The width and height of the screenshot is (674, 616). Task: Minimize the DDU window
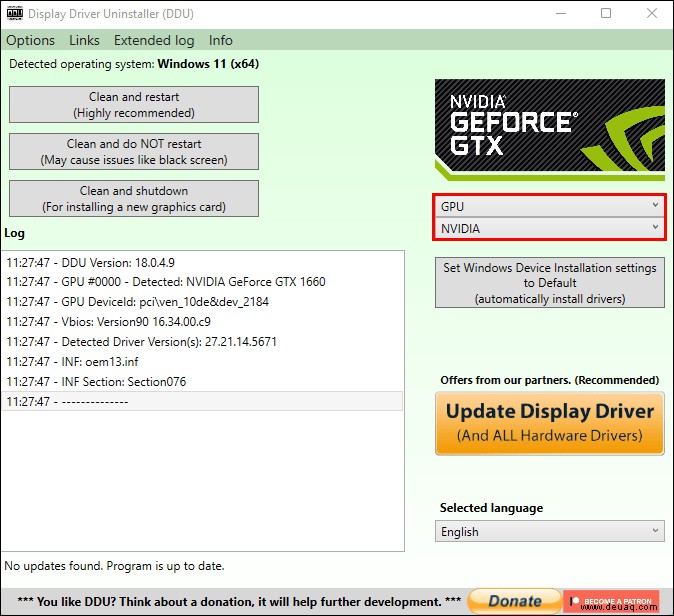point(561,13)
